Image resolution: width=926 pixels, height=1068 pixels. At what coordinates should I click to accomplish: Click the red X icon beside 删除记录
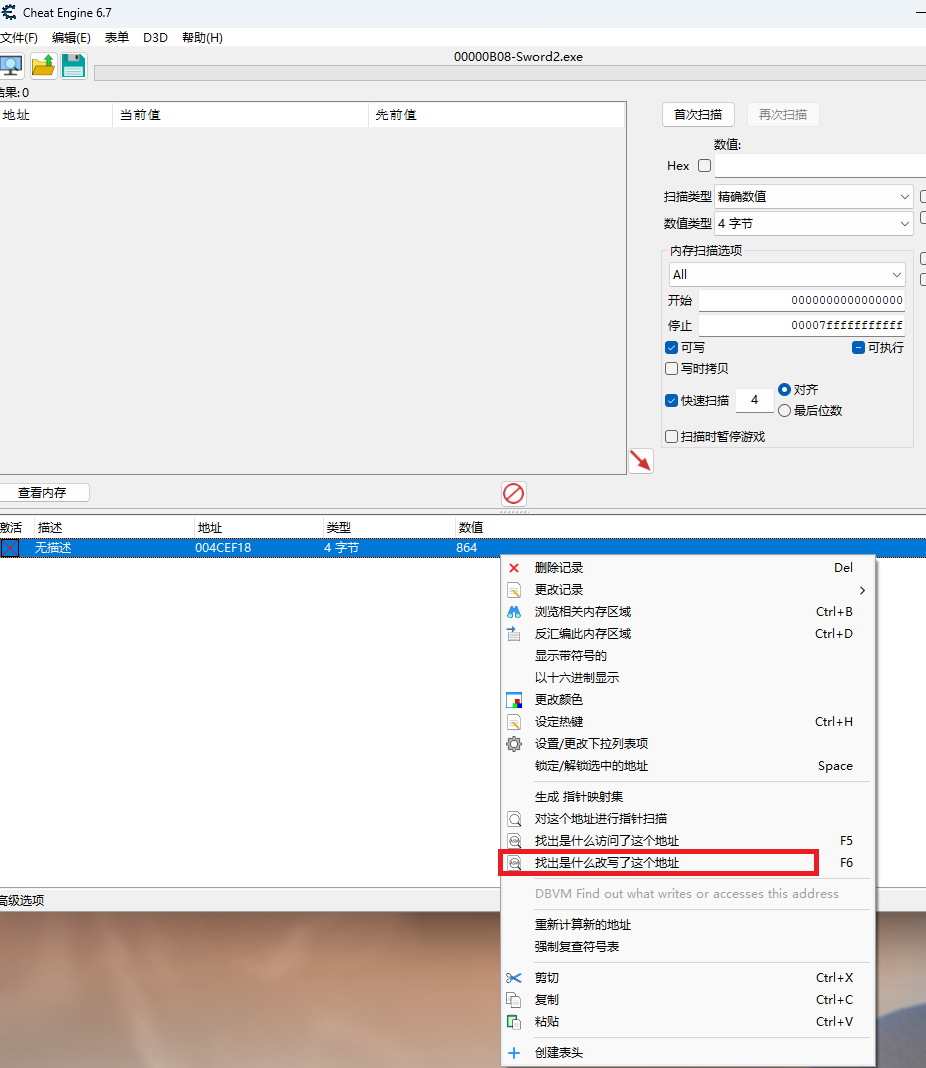(514, 568)
